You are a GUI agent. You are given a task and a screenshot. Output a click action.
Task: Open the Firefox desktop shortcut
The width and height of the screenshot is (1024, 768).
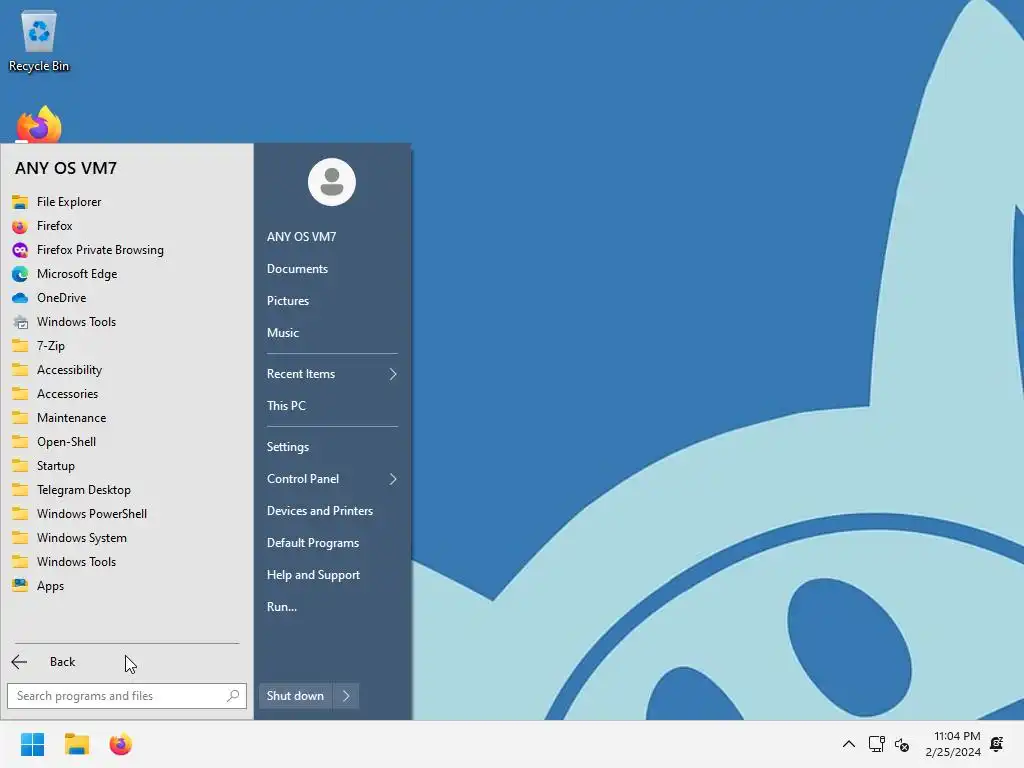(39, 124)
